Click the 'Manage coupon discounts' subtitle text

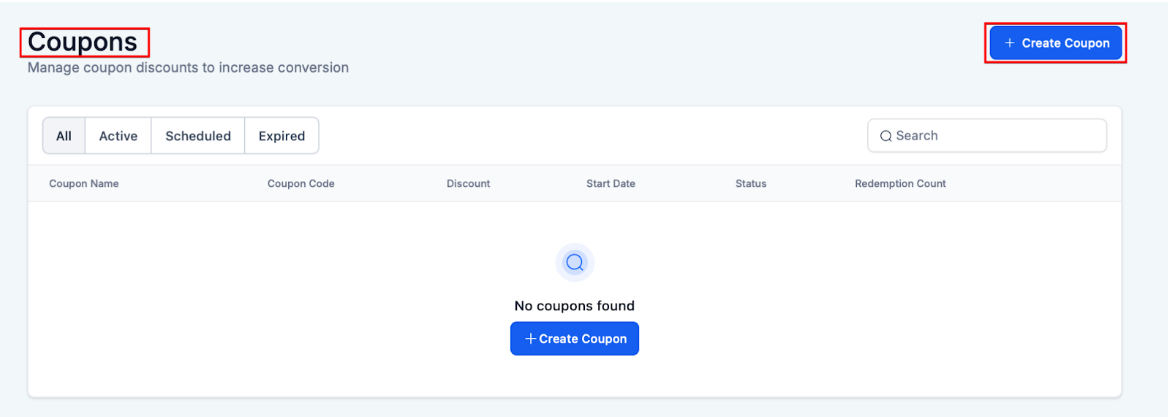point(188,68)
